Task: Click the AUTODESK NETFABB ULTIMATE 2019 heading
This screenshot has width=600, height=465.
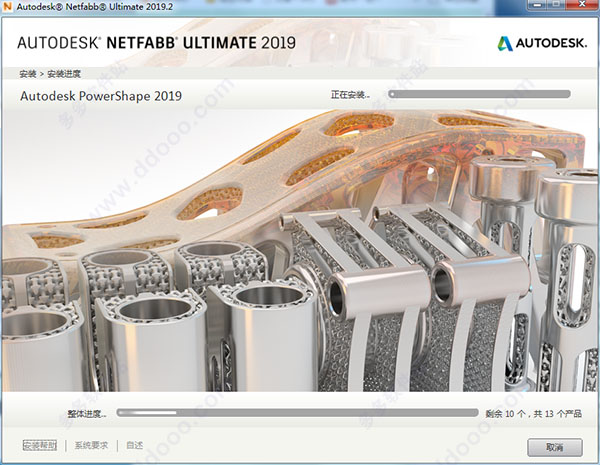Action: 157,43
